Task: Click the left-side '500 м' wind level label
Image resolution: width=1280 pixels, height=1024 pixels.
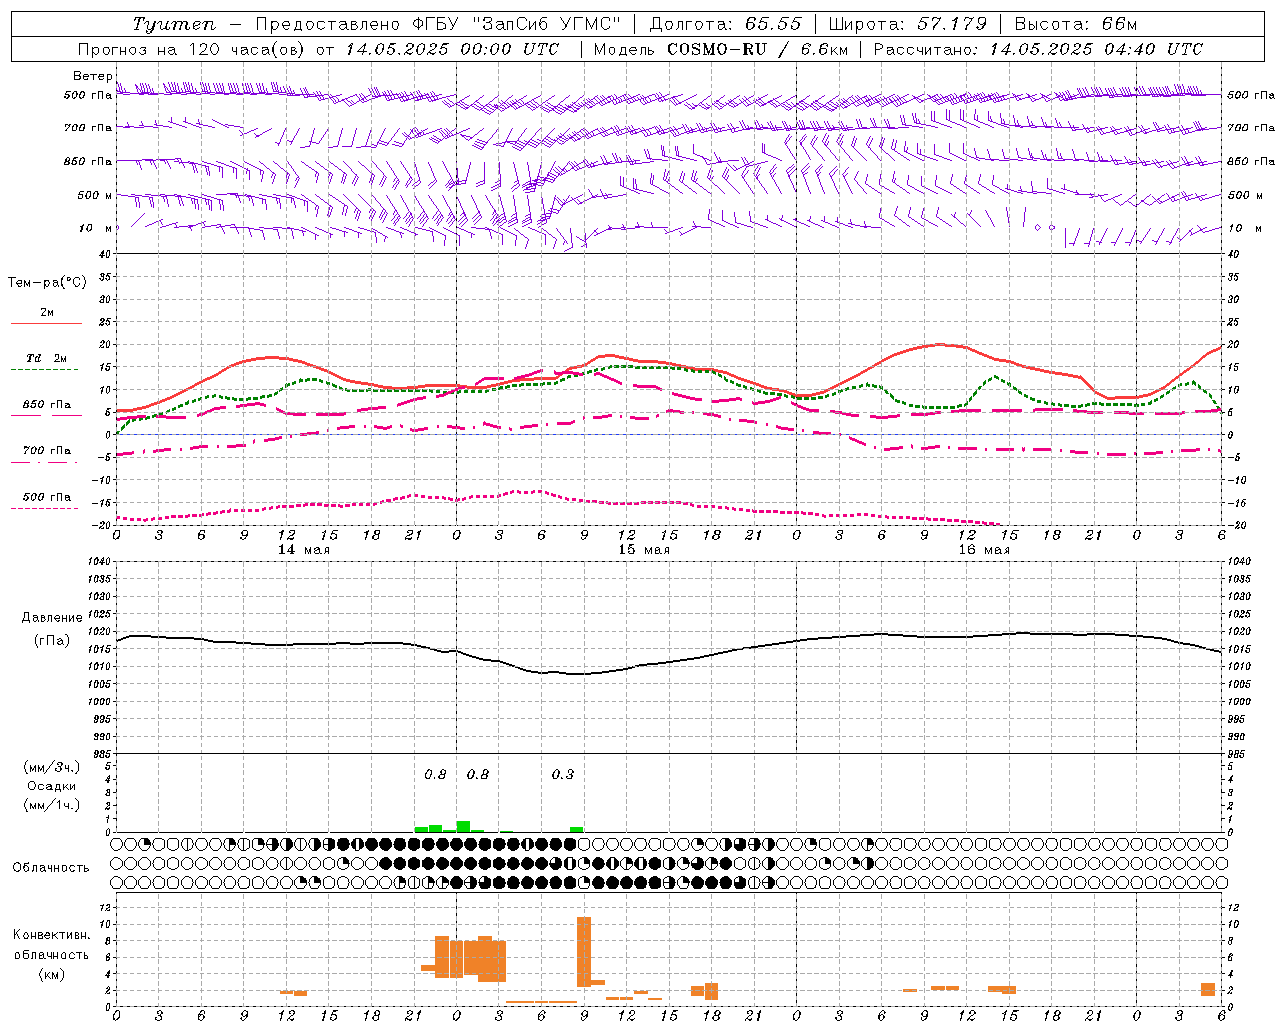Action: 95,195
